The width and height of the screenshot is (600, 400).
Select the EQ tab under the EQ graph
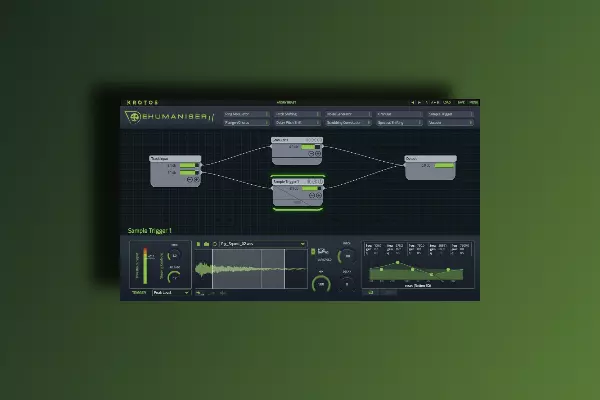pos(371,293)
